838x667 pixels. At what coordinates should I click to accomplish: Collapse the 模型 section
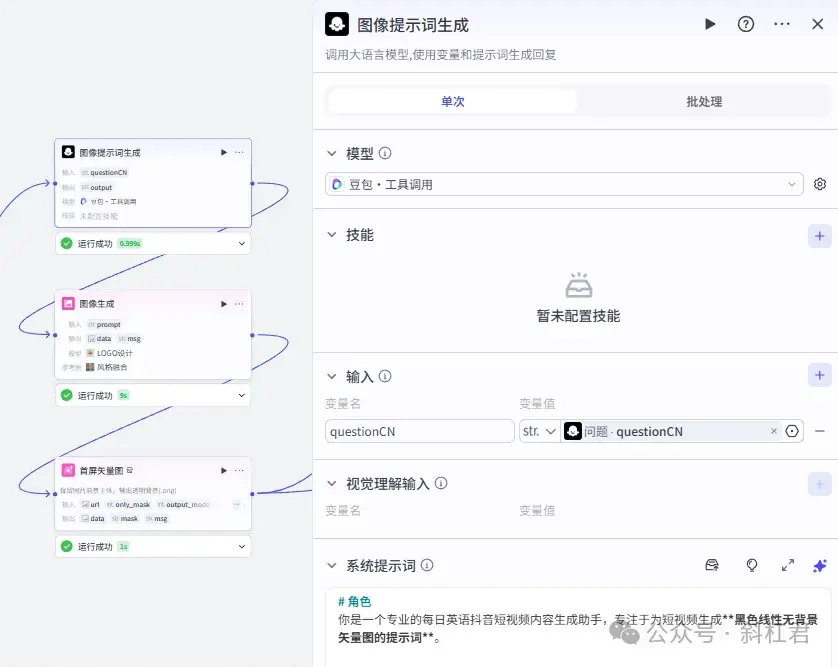[x=332, y=153]
